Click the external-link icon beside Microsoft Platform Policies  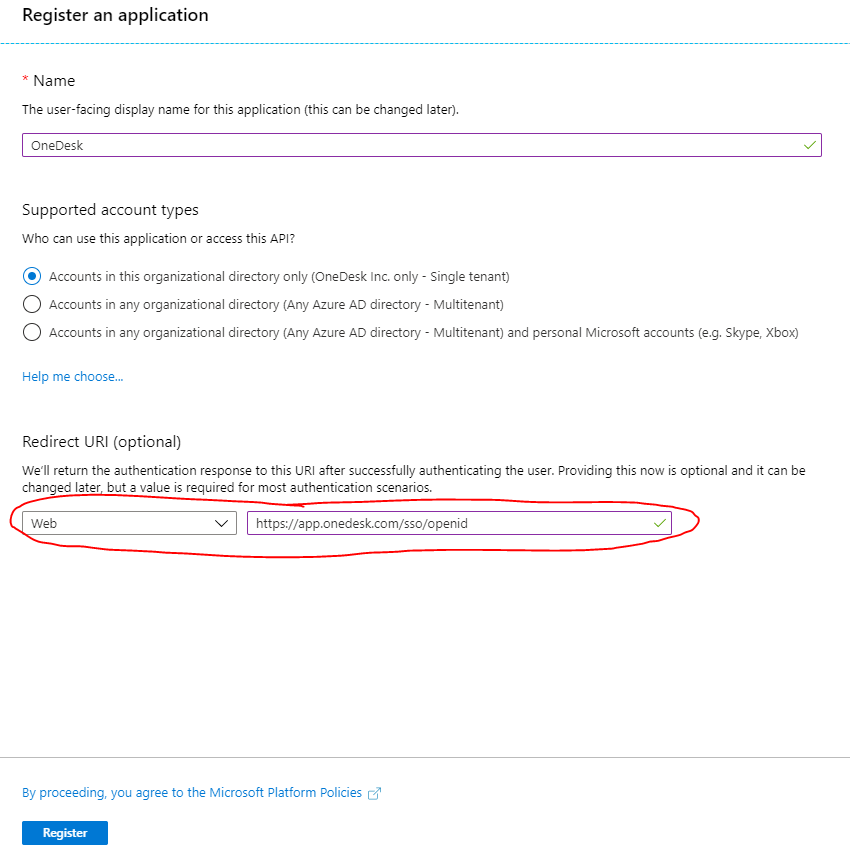pyautogui.click(x=373, y=792)
